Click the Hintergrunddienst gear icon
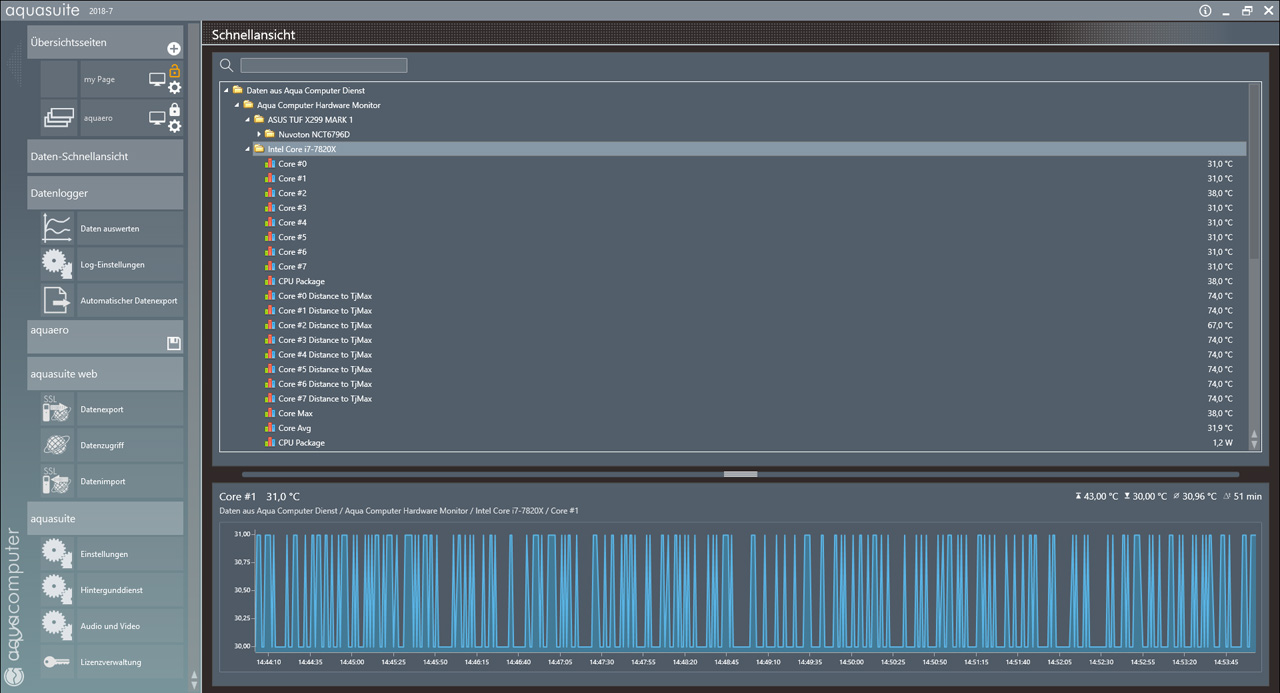The image size is (1280, 693). 58,589
